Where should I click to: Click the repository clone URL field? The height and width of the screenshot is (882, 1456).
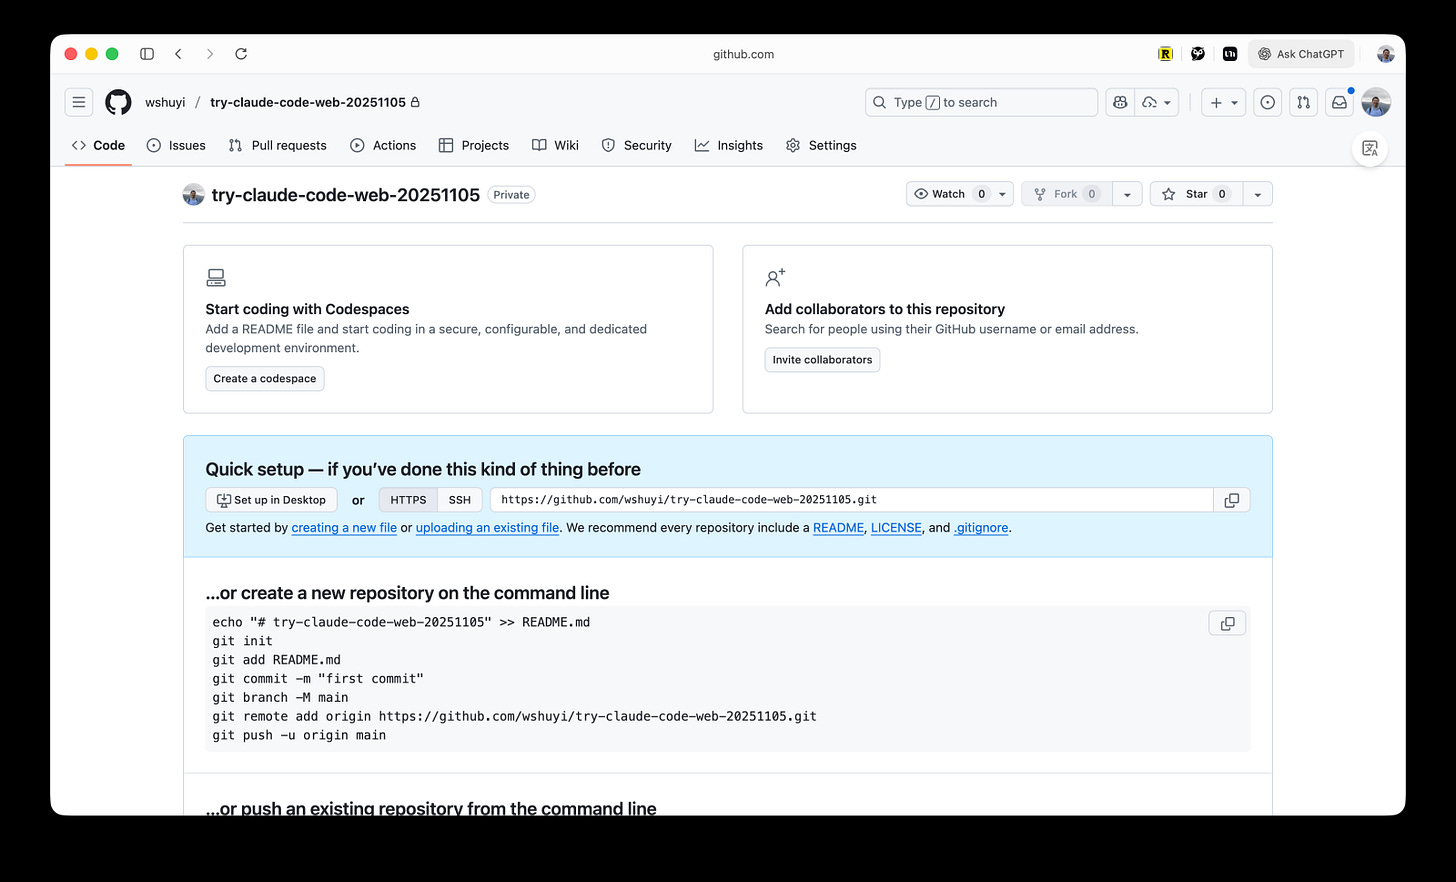tap(852, 500)
